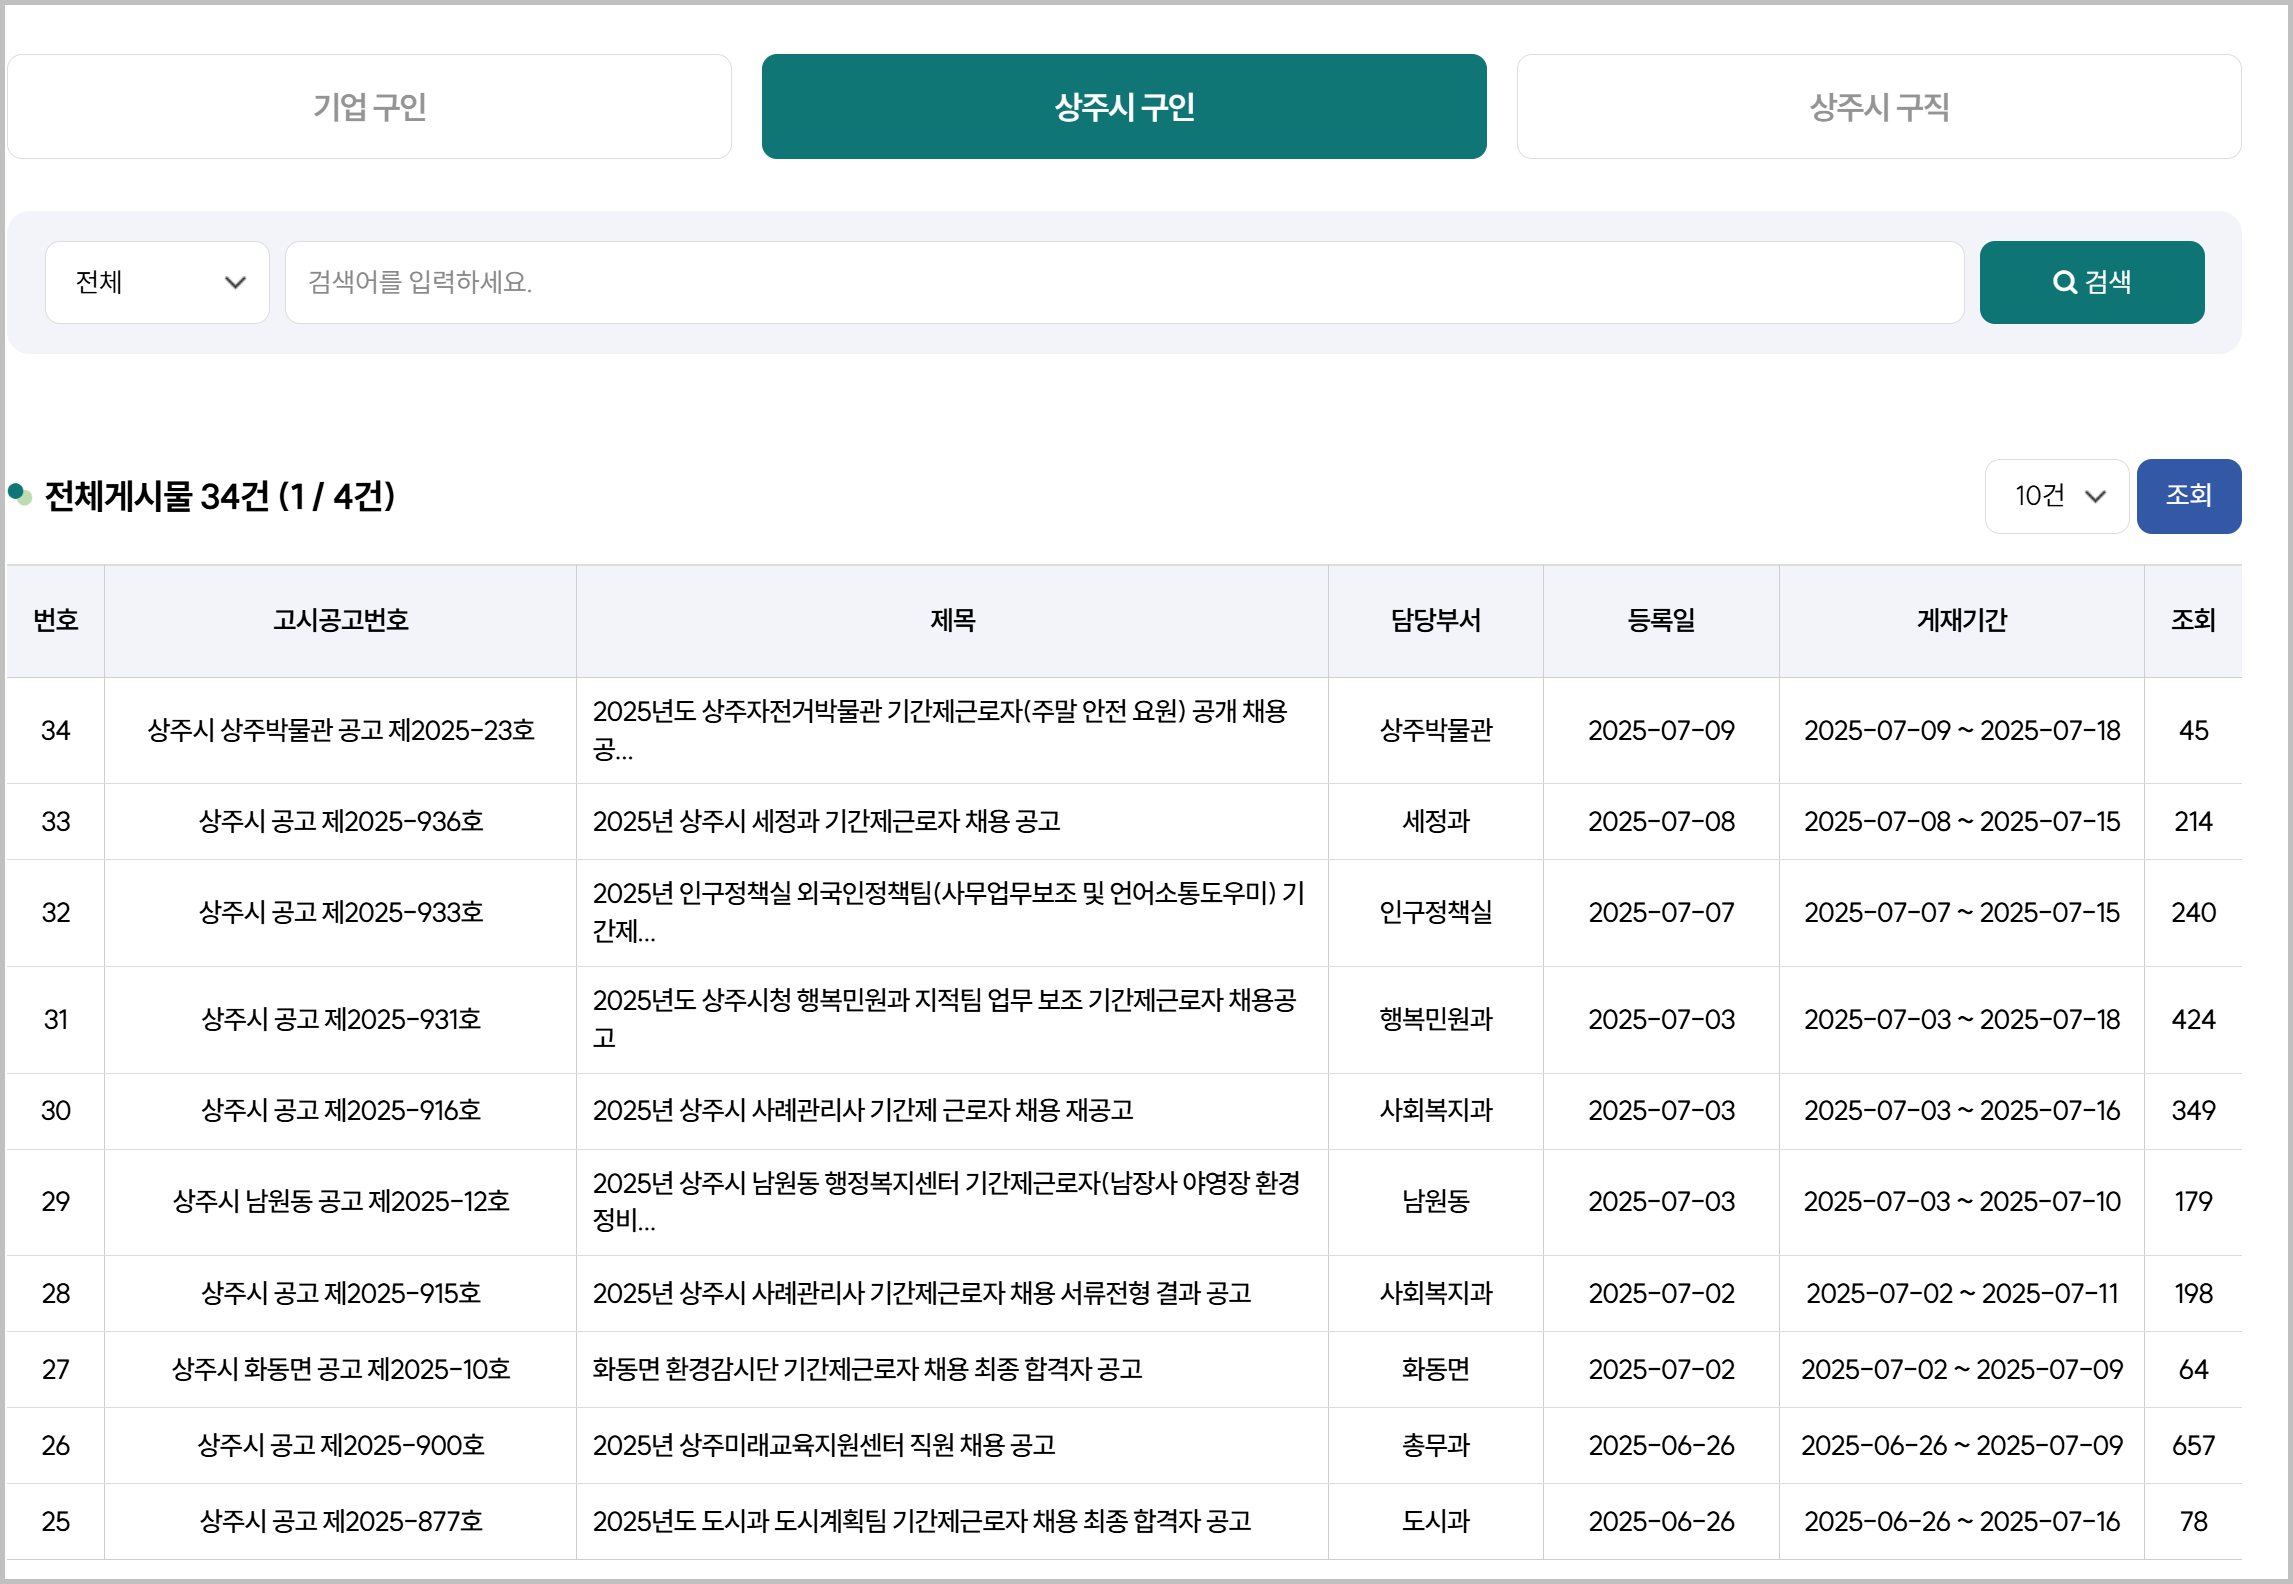This screenshot has height=1584, width=2293.
Task: Open 도시과 도시계획팀 최종 합격자 공고
Action: click(921, 1521)
